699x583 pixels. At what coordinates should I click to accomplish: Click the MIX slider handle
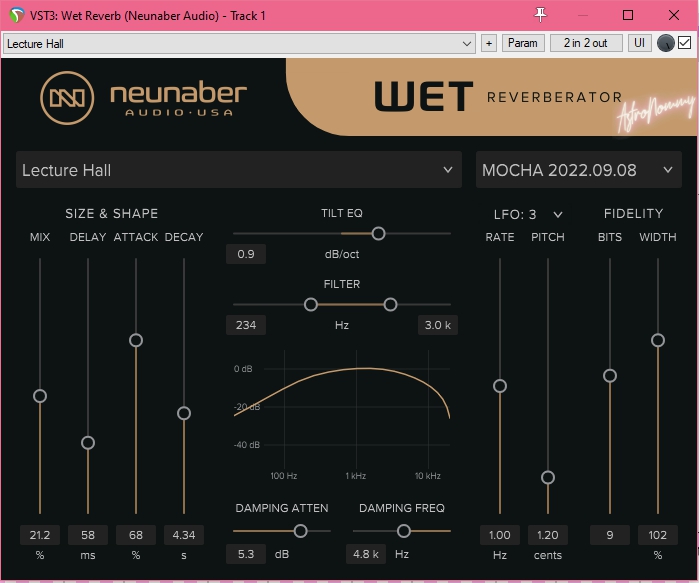click(x=40, y=396)
